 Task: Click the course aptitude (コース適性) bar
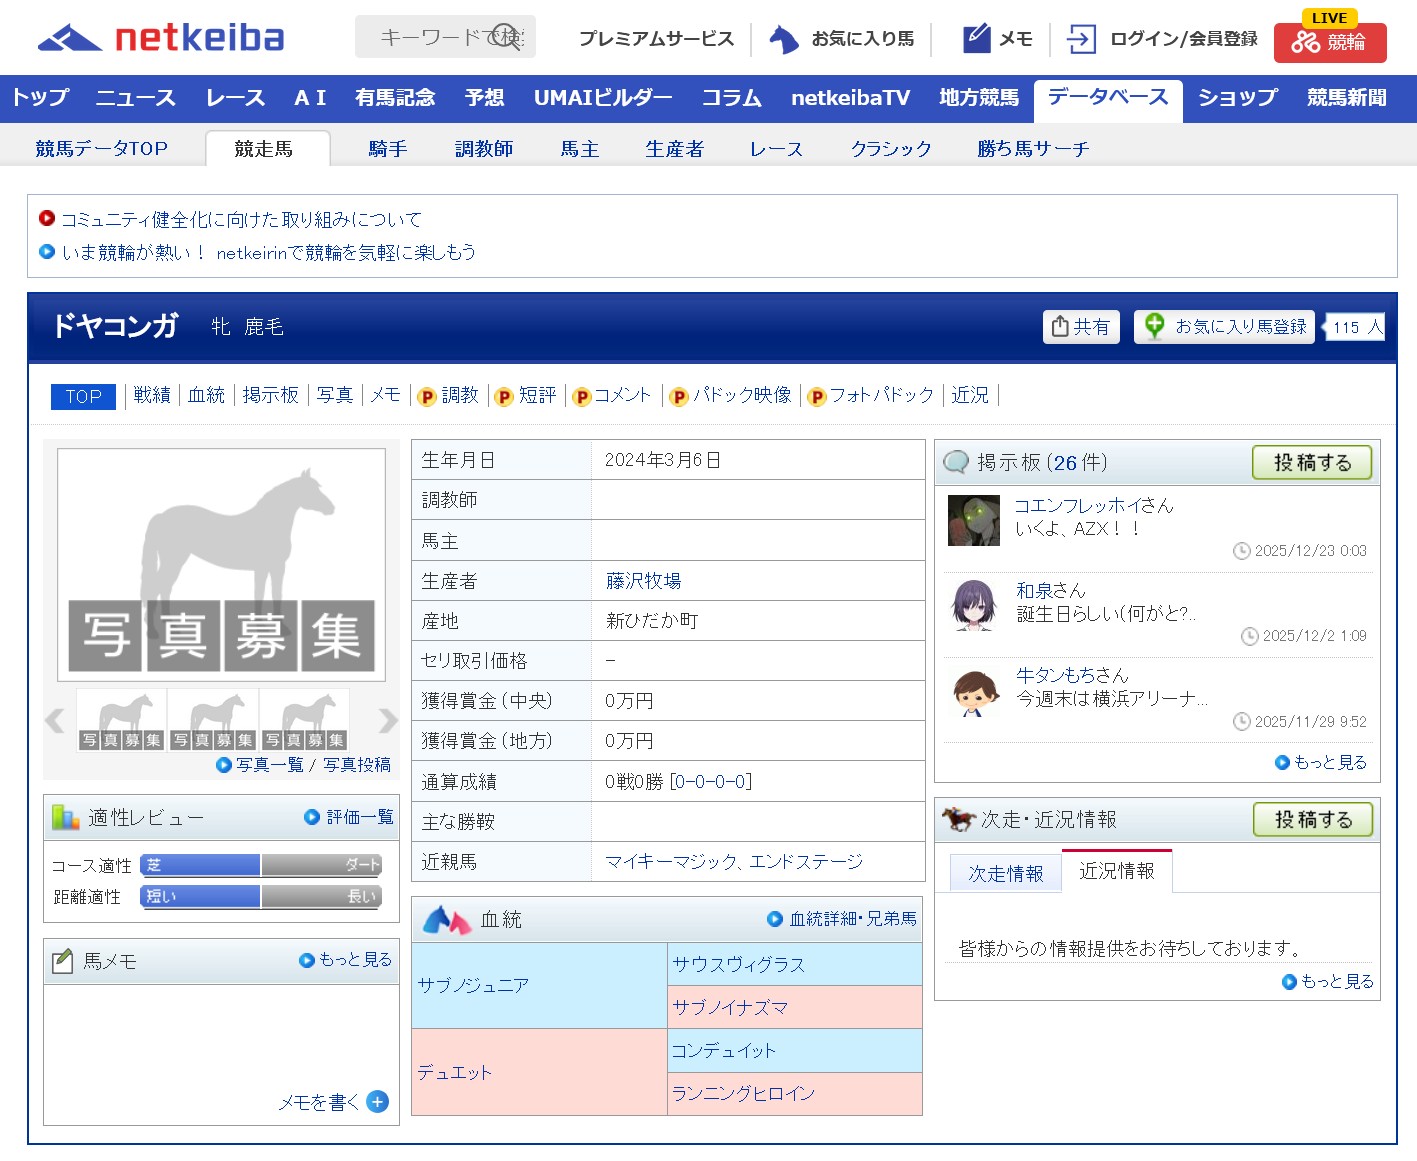[261, 865]
